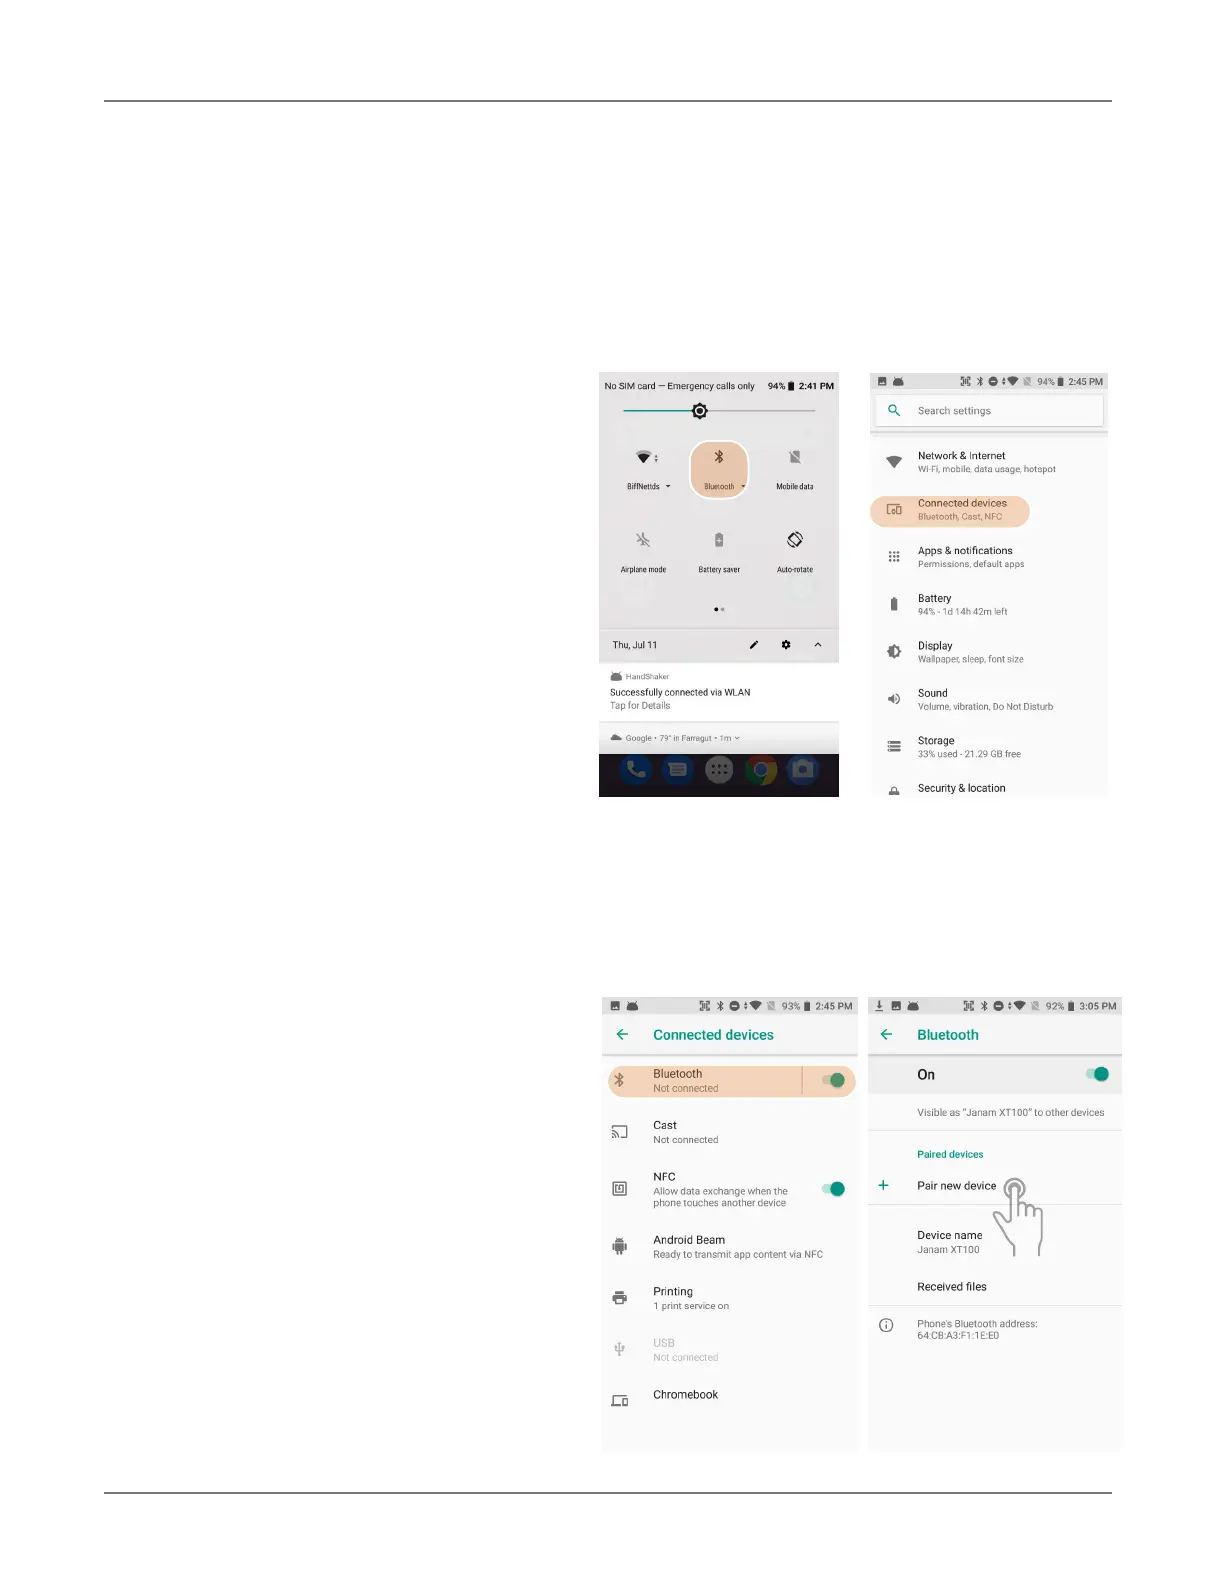Tap Pair new device
This screenshot has height=1584, width=1224.
pyautogui.click(x=957, y=1186)
